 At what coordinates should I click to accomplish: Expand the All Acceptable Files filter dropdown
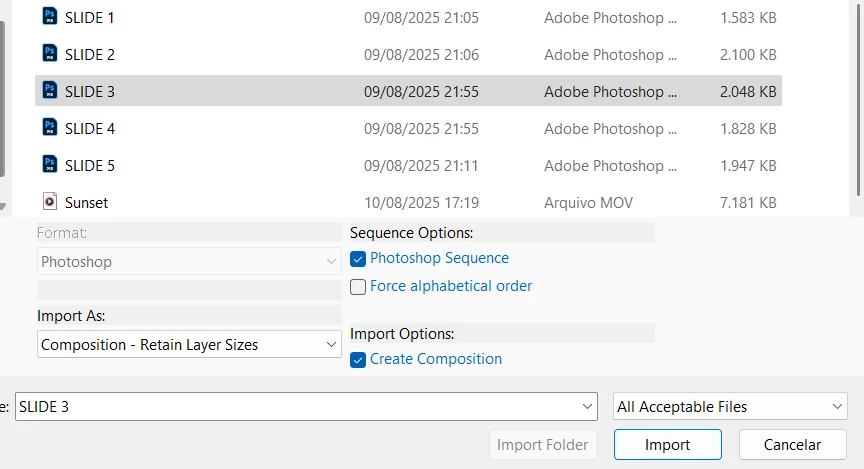pyautogui.click(x=730, y=407)
